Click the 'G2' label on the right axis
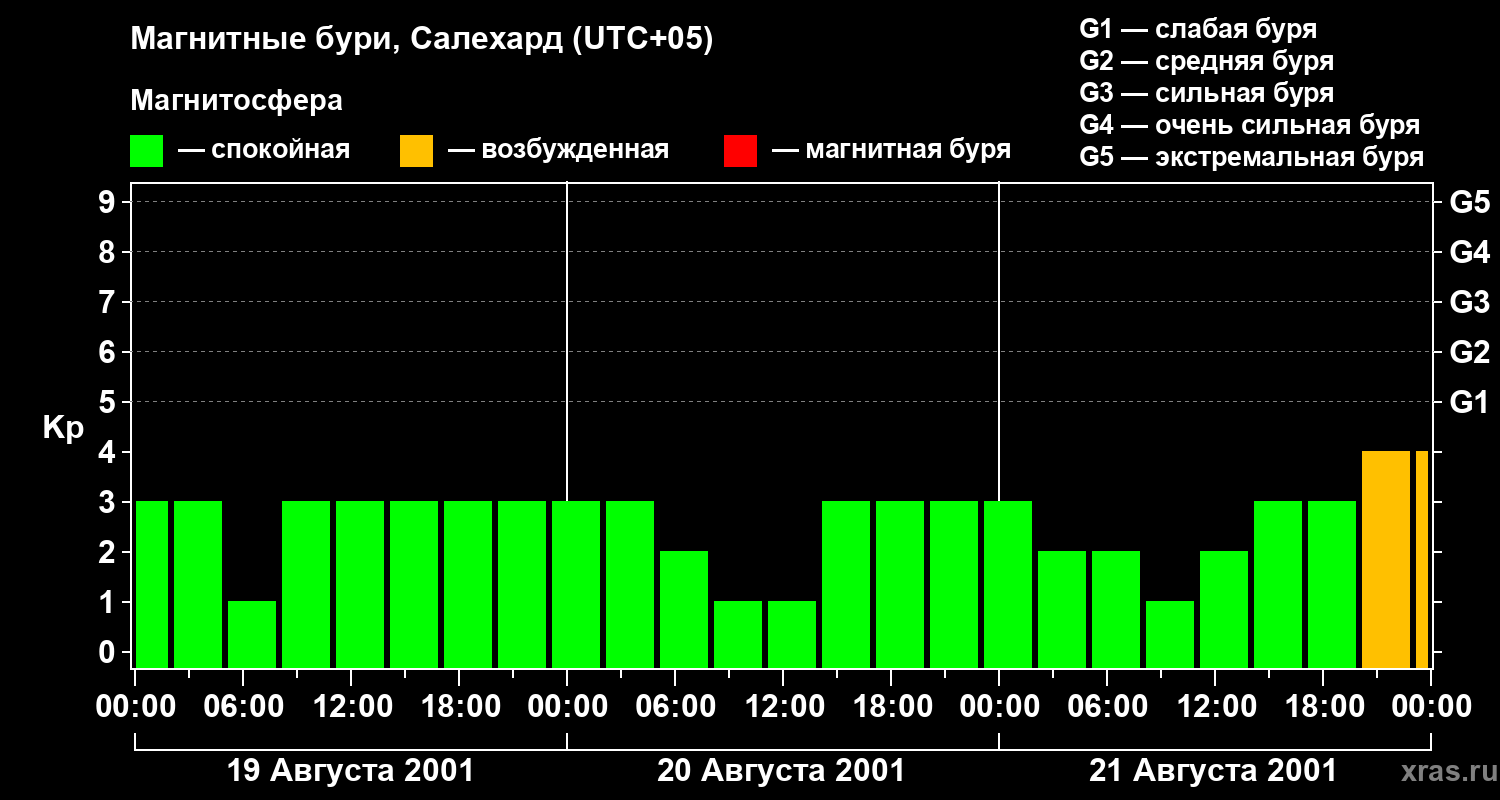 click(x=1469, y=352)
